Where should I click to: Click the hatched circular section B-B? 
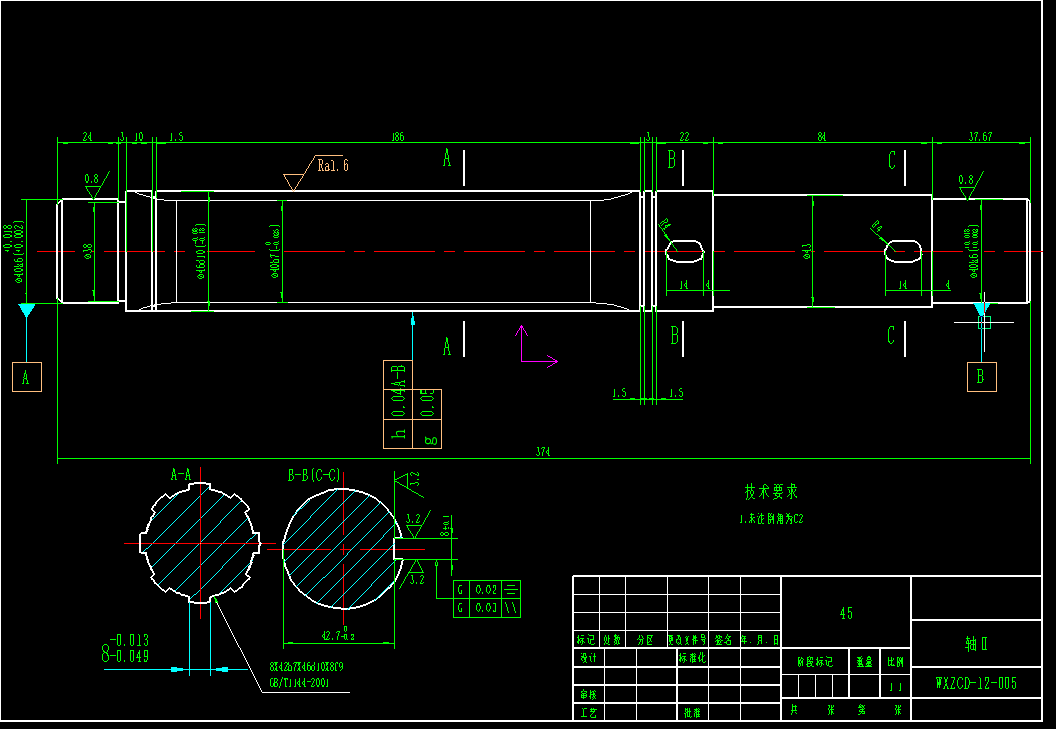[x=343, y=548]
